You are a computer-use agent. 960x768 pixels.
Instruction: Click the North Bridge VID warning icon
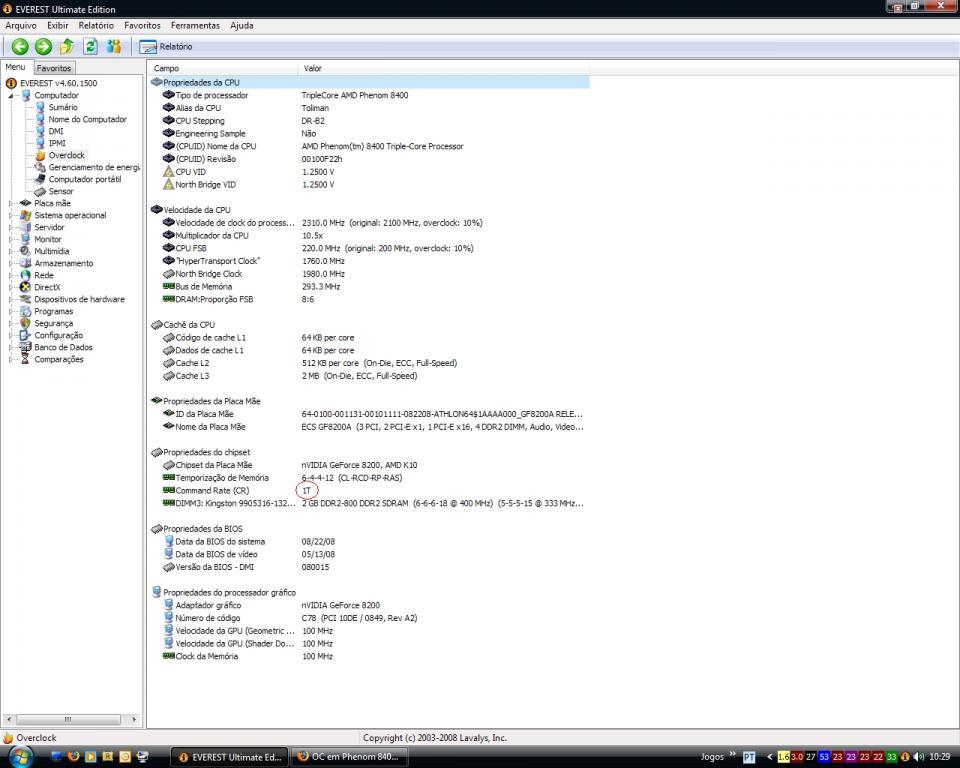point(169,184)
